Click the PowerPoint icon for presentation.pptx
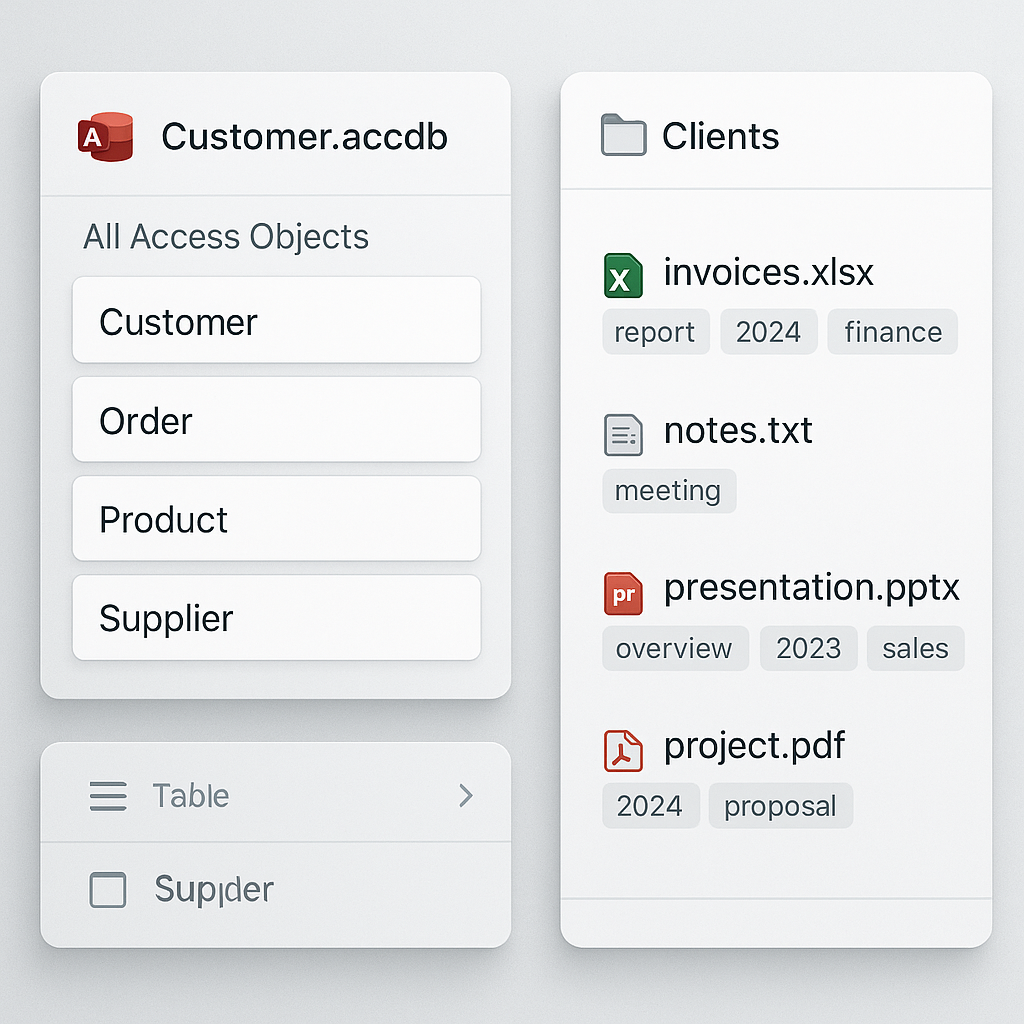Screen dimensions: 1024x1024 tap(623, 594)
